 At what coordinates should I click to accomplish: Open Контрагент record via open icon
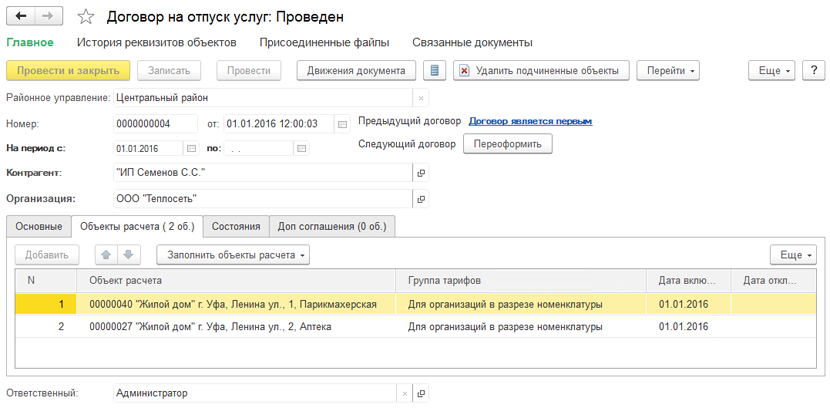tap(421, 173)
